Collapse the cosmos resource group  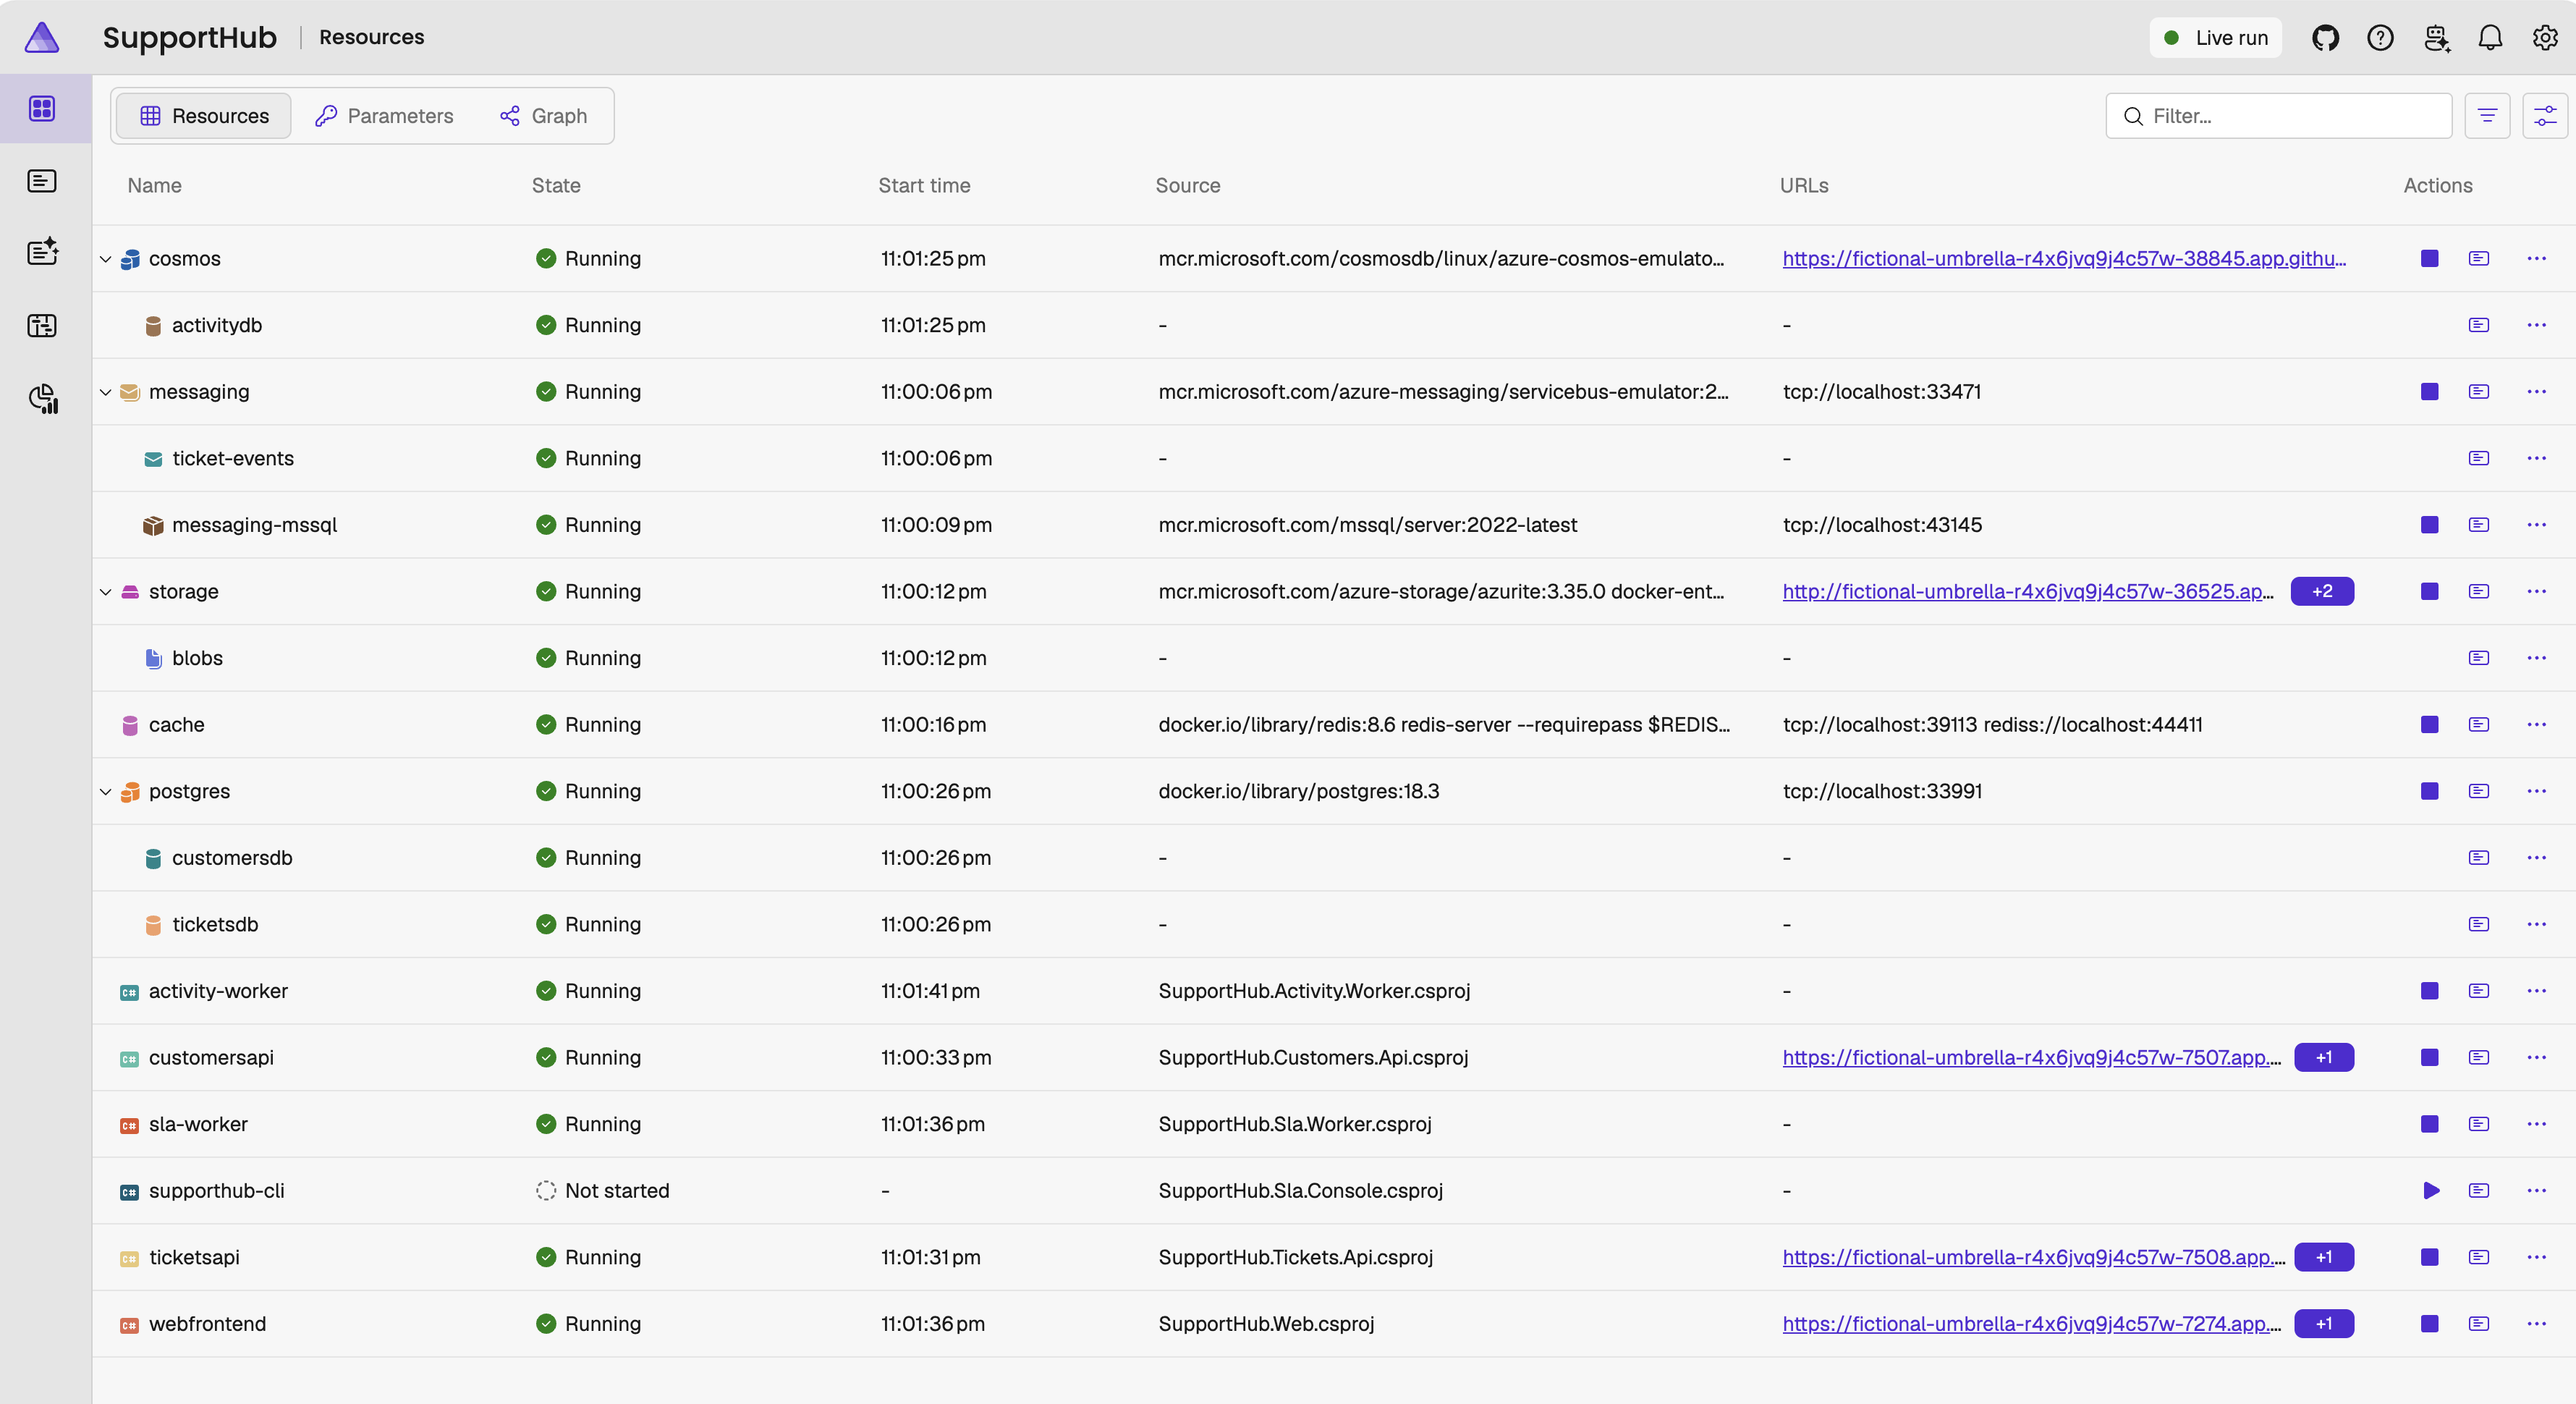point(105,259)
